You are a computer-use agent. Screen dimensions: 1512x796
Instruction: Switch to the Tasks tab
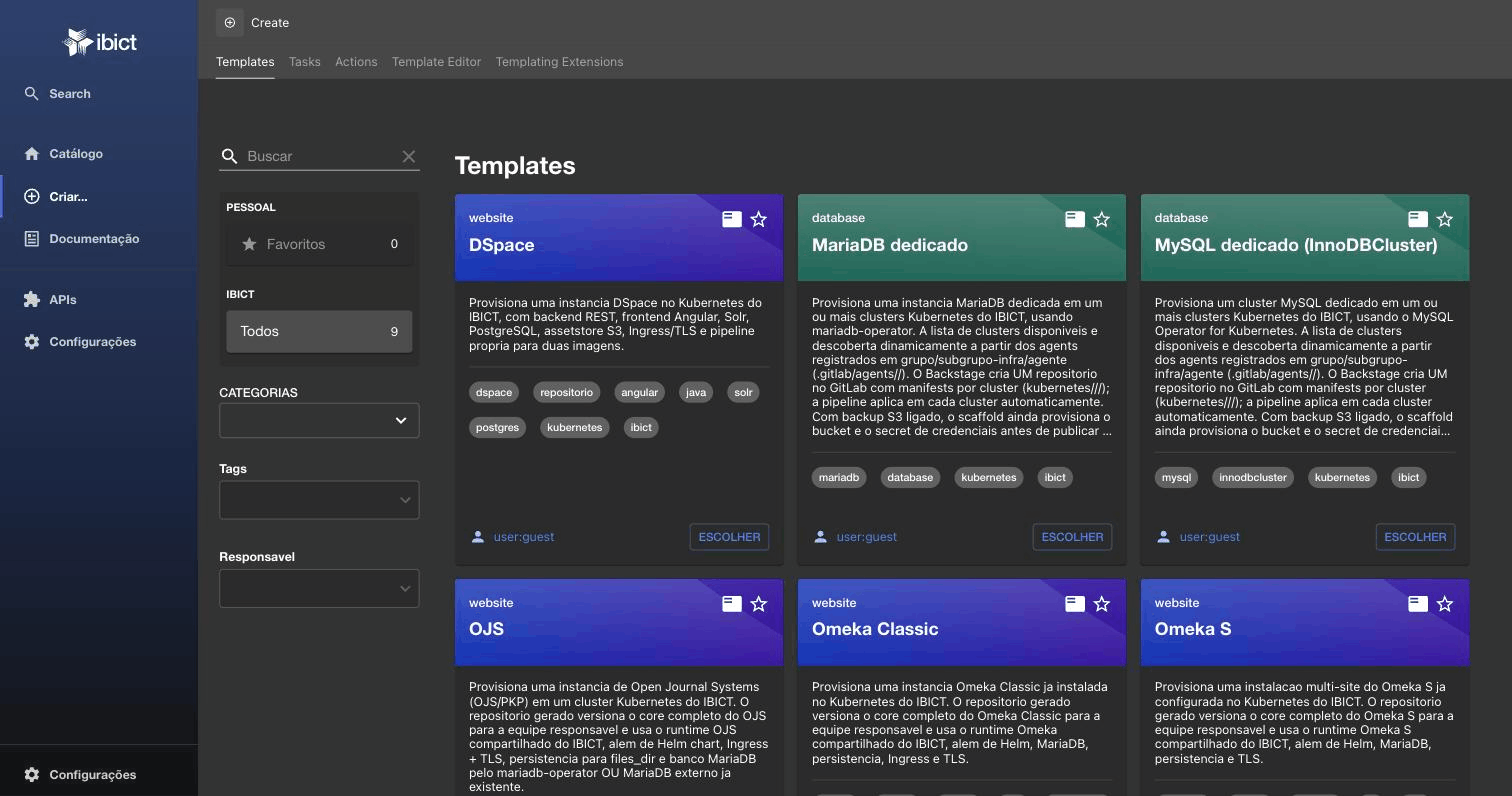pyautogui.click(x=305, y=62)
